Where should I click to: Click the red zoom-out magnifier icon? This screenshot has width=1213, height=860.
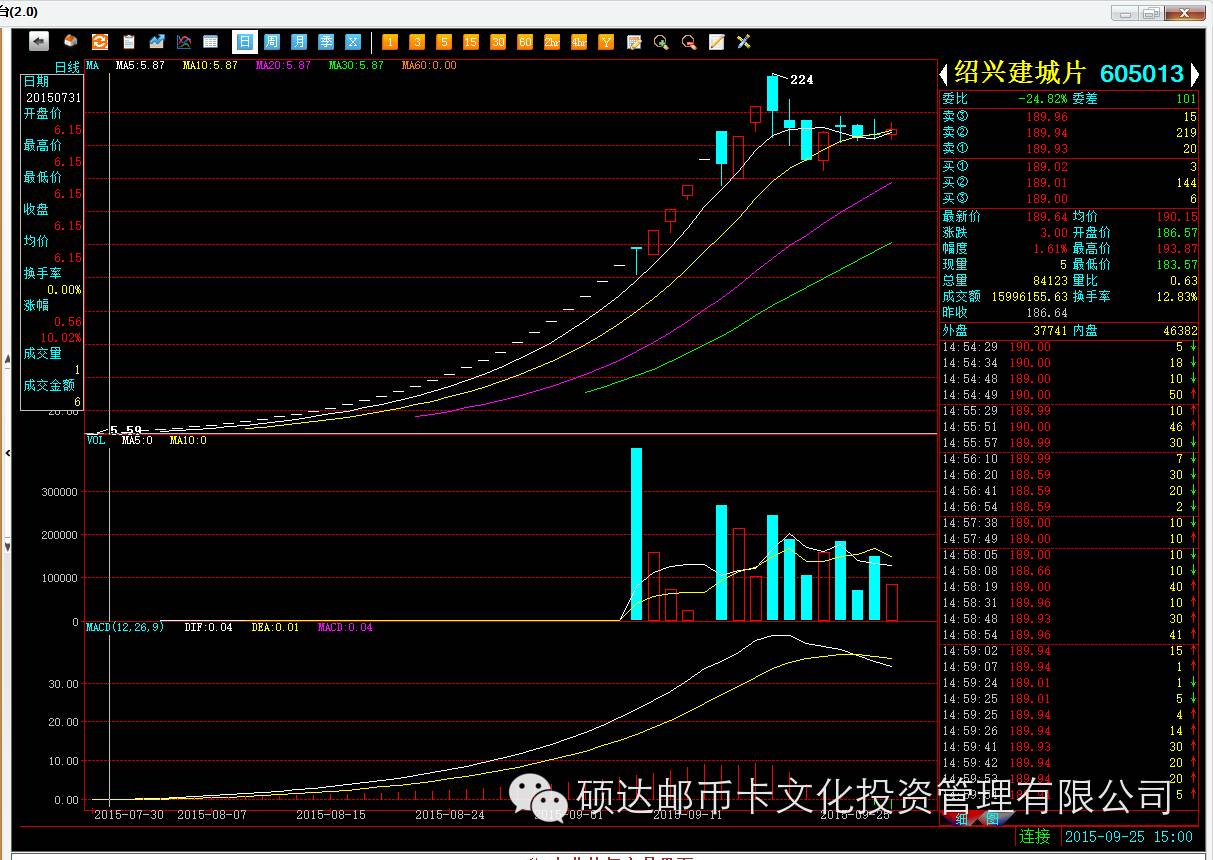click(x=688, y=42)
